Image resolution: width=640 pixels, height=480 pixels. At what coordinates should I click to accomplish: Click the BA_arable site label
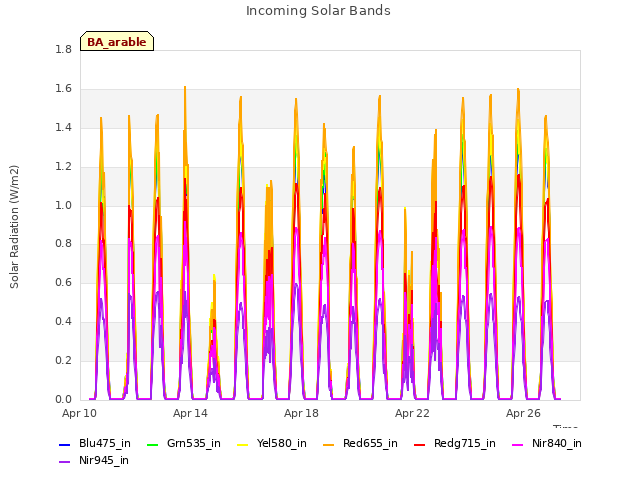[x=117, y=42]
